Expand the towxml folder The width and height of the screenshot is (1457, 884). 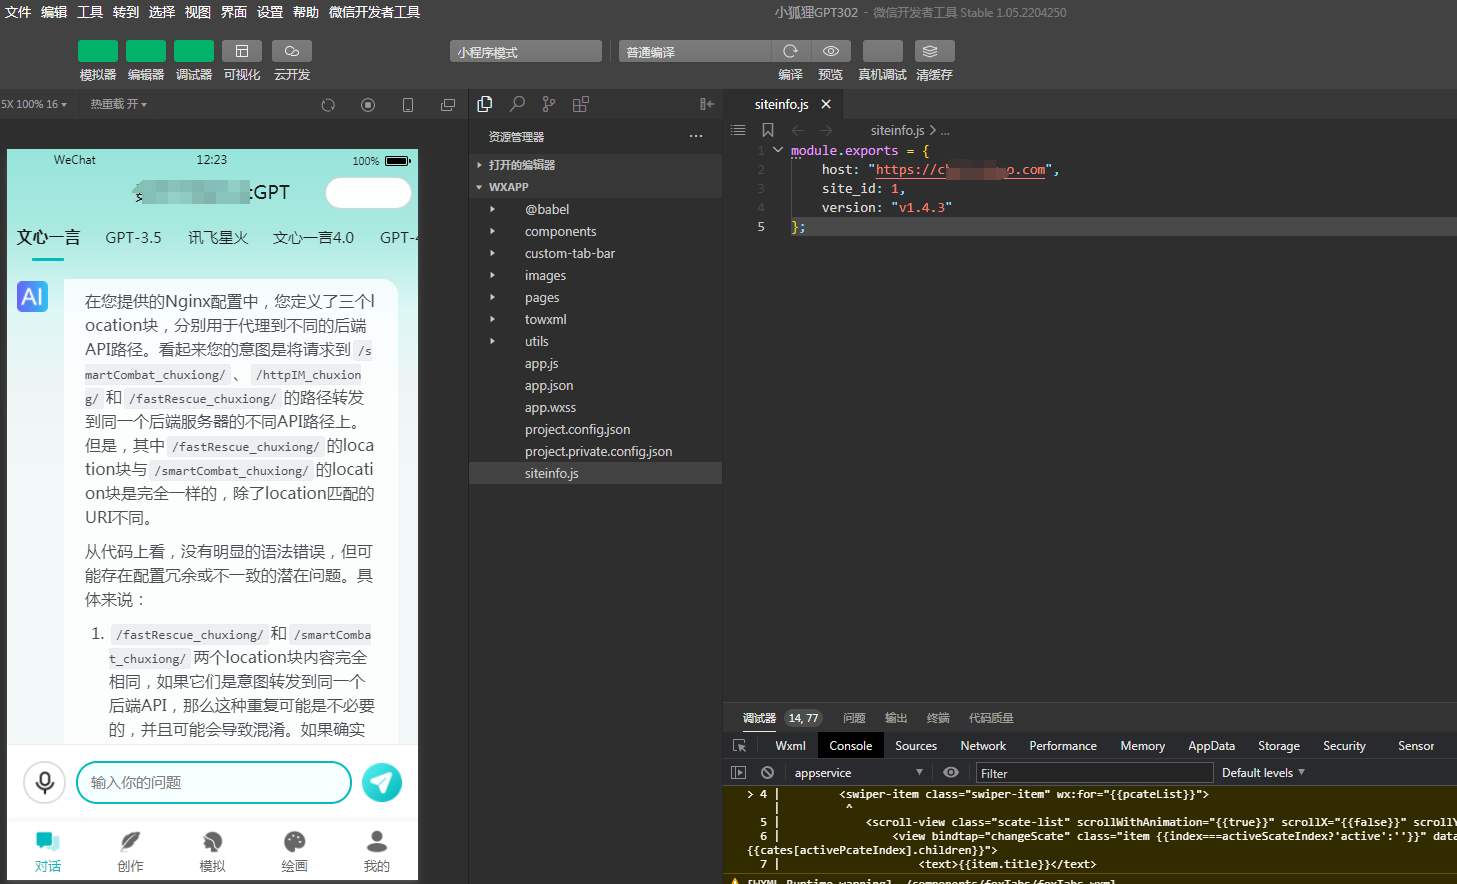(595, 319)
